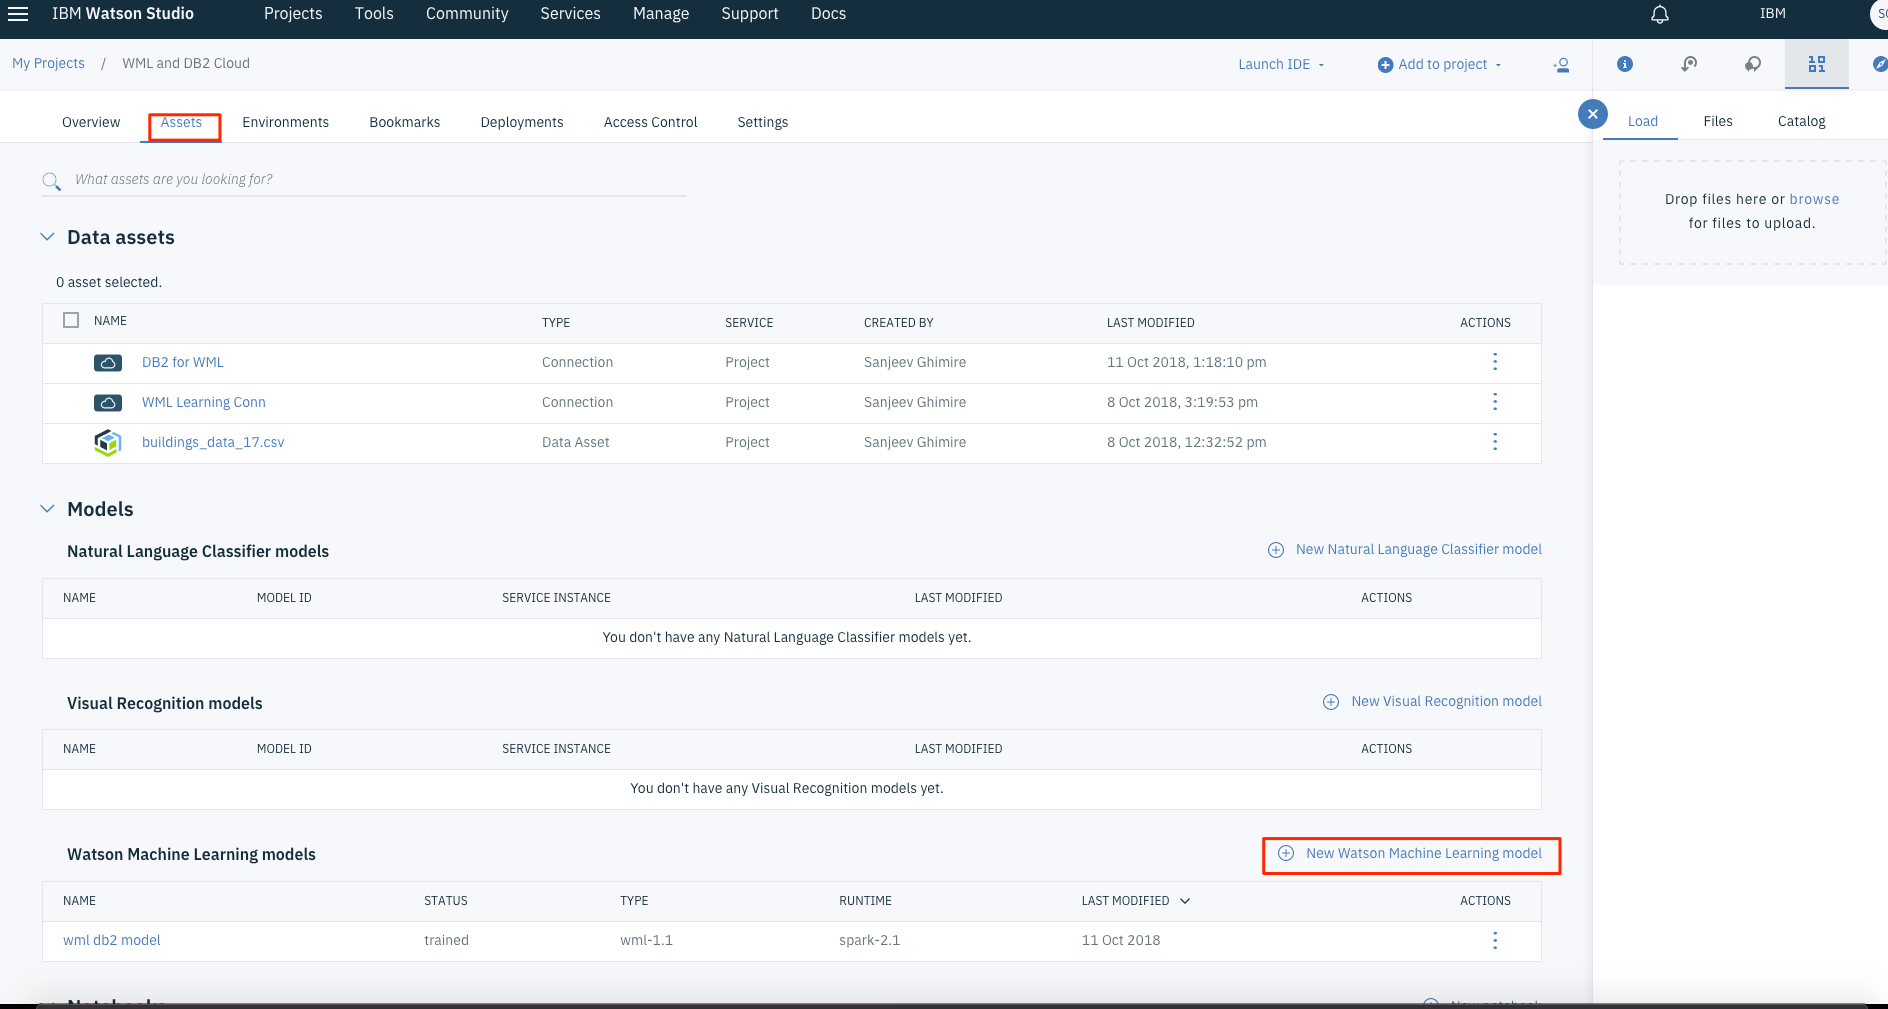Sort models by Last Modified column

[x=1135, y=901]
